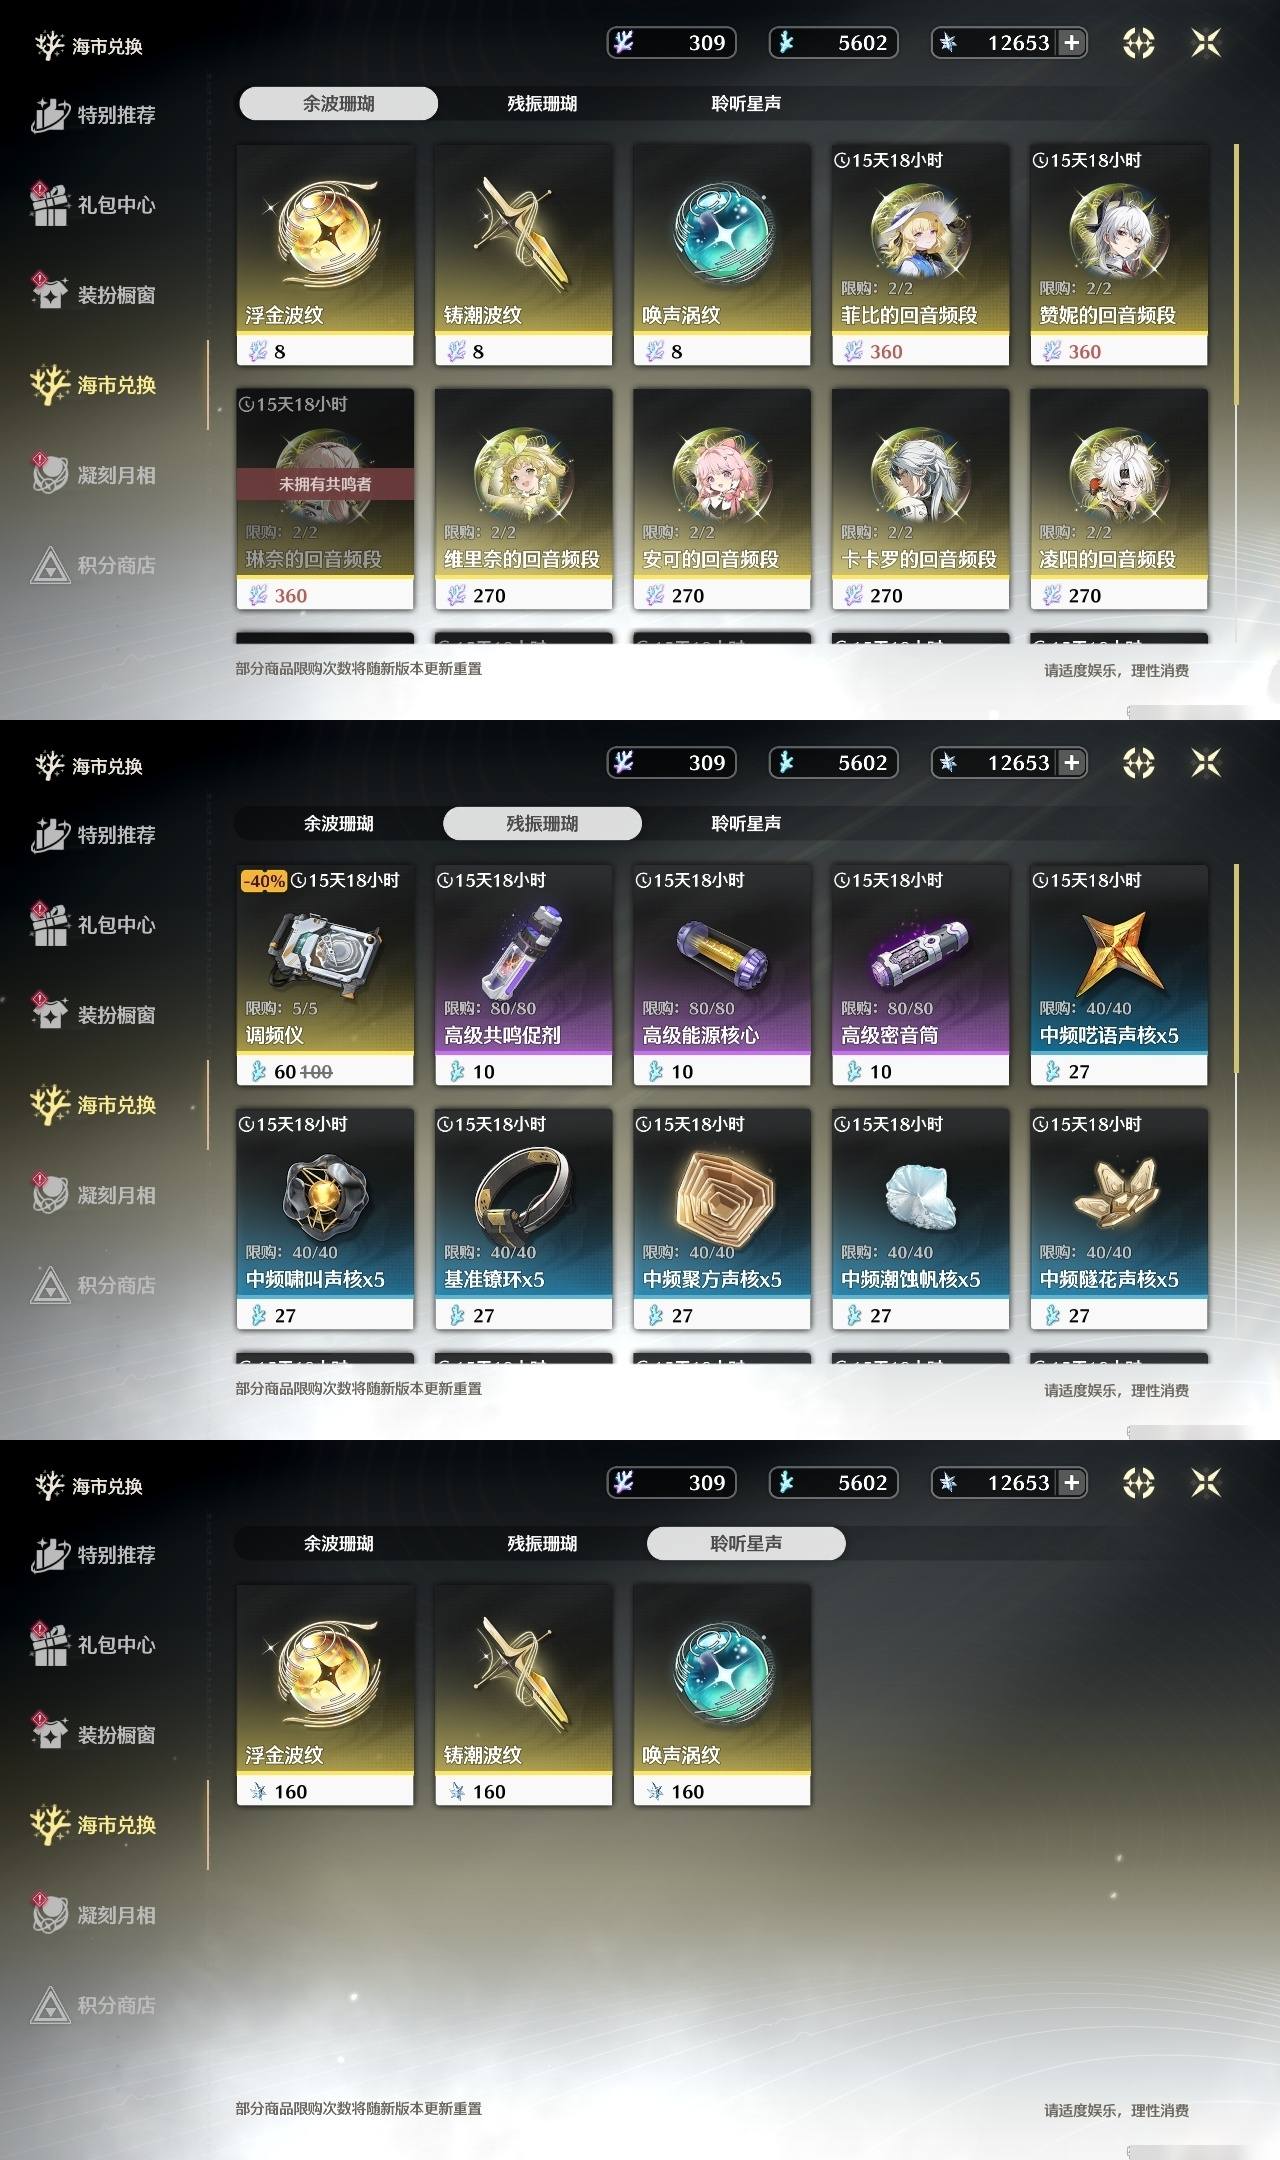Pick 安可的回音频段 item
Screen dimensions: 1280x2160
722,499
